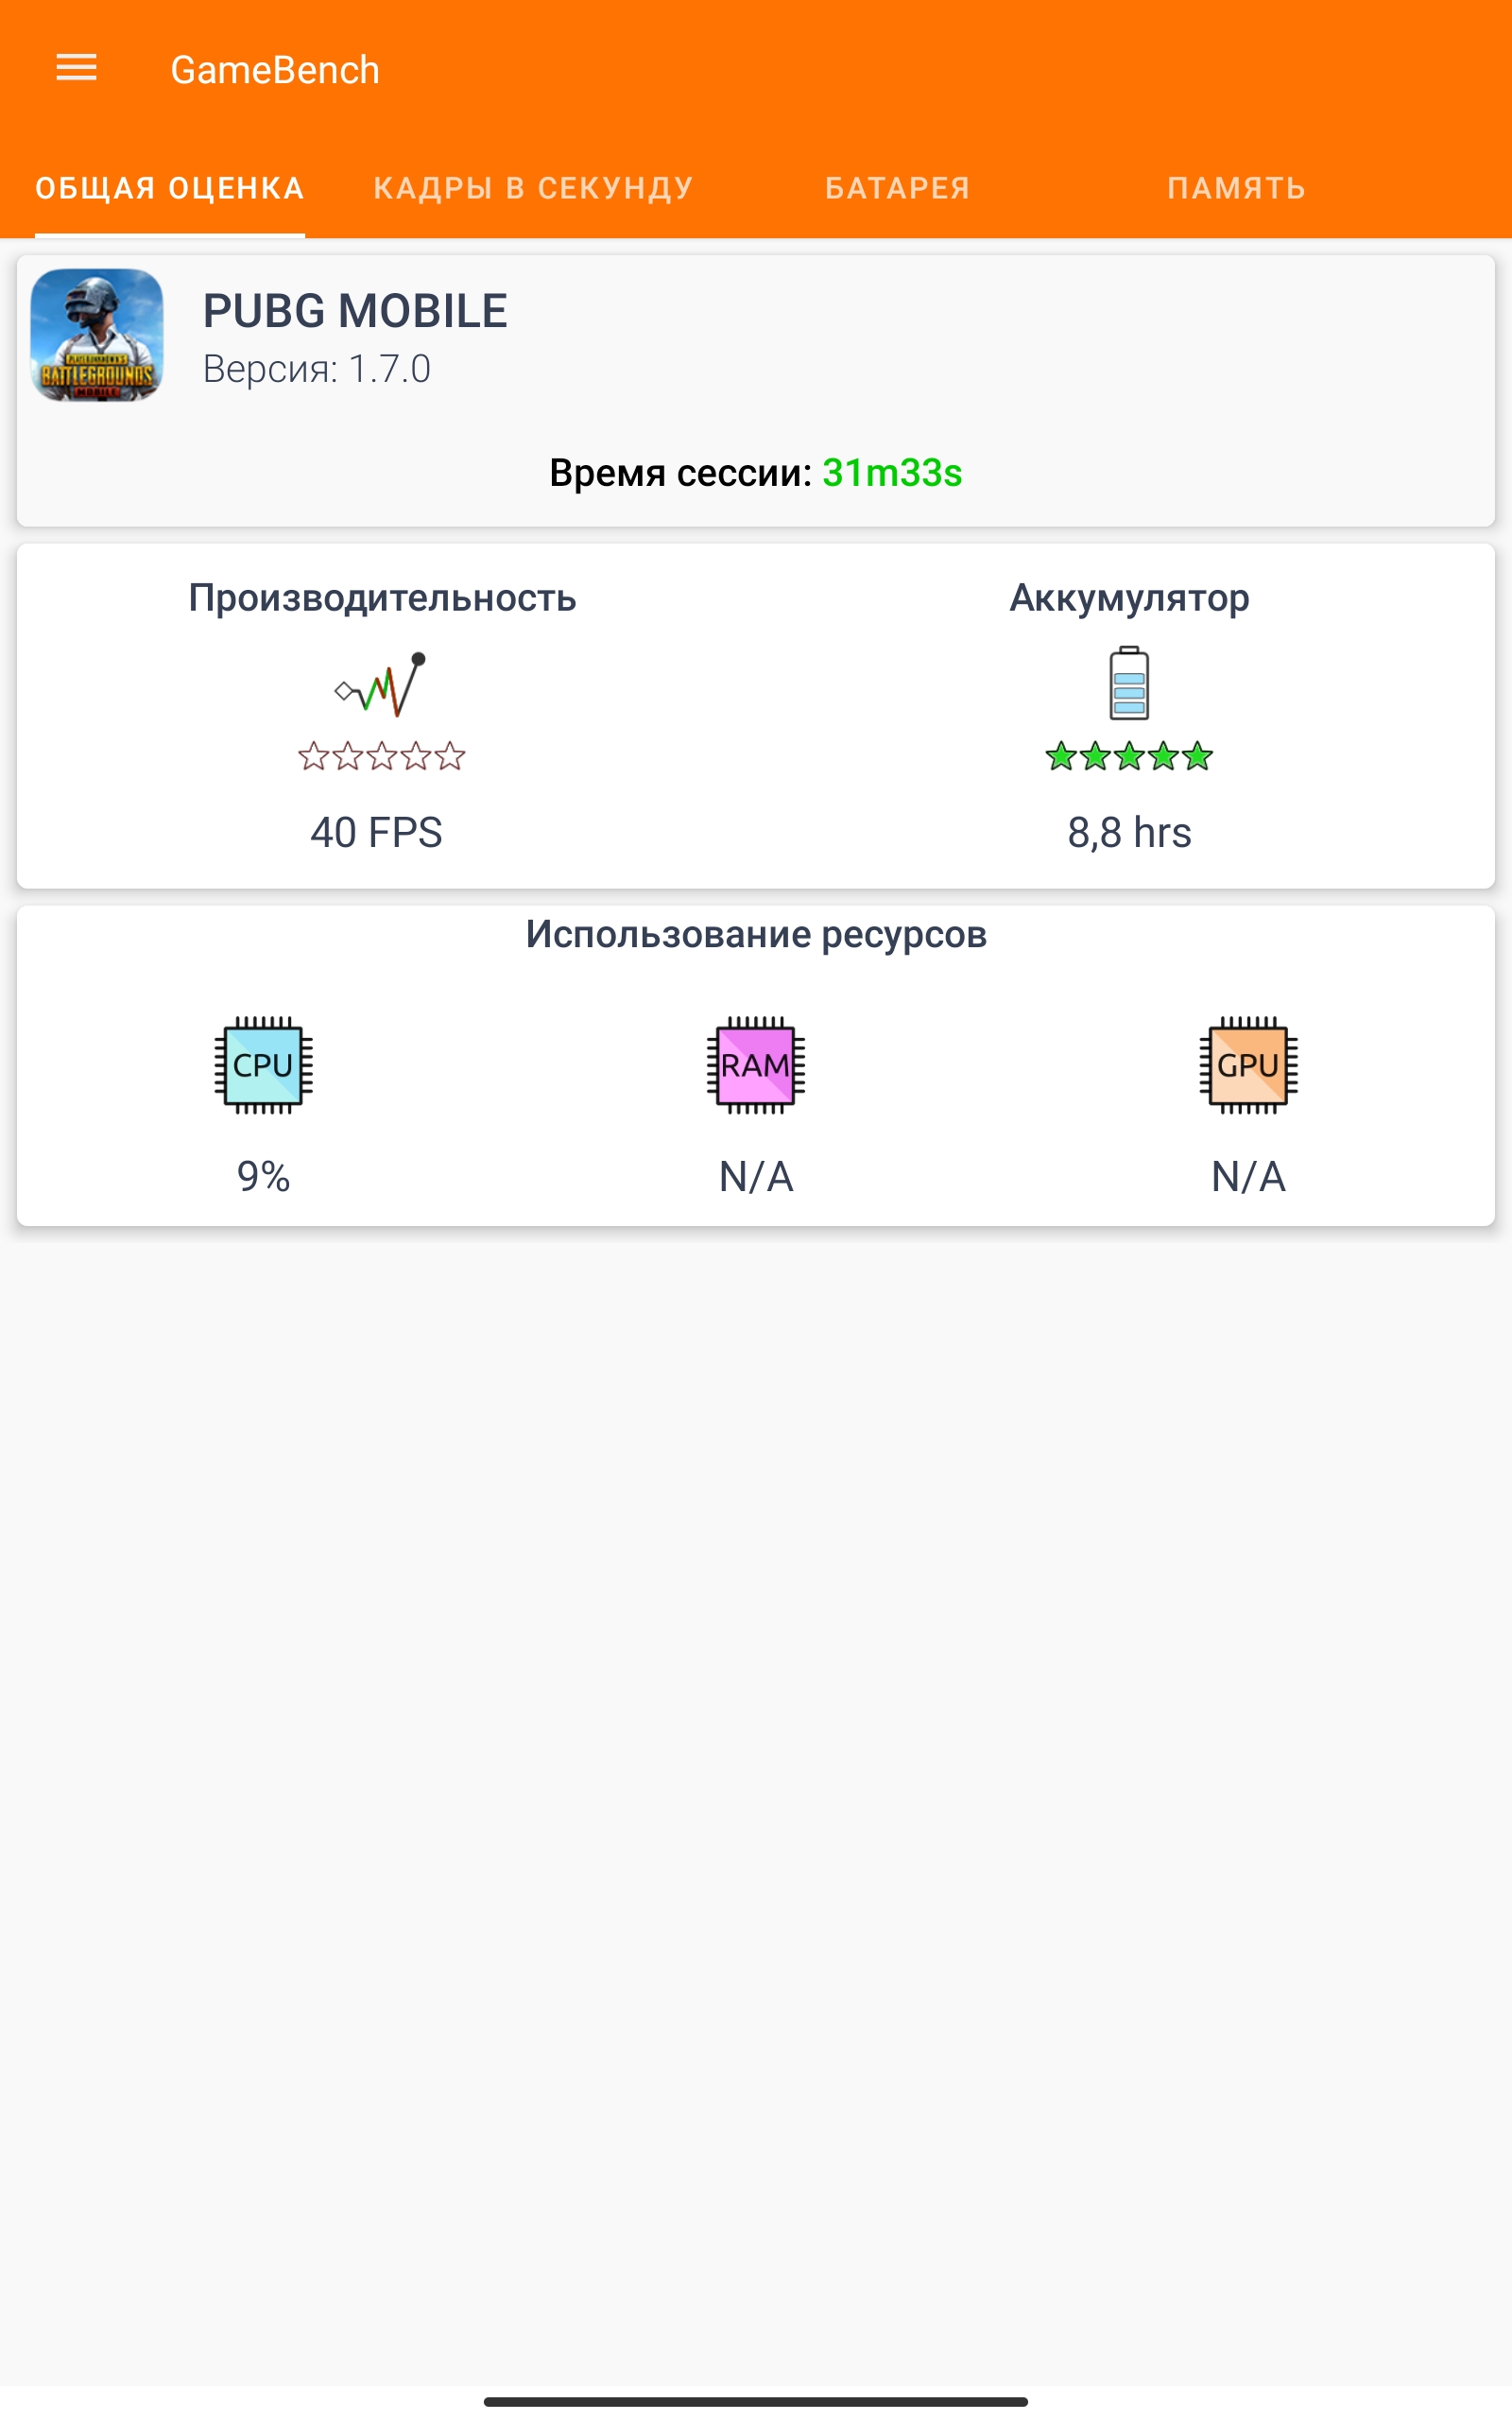Select the Общая оценка tab
Image resolution: width=1512 pixels, height=2420 pixels.
(170, 188)
